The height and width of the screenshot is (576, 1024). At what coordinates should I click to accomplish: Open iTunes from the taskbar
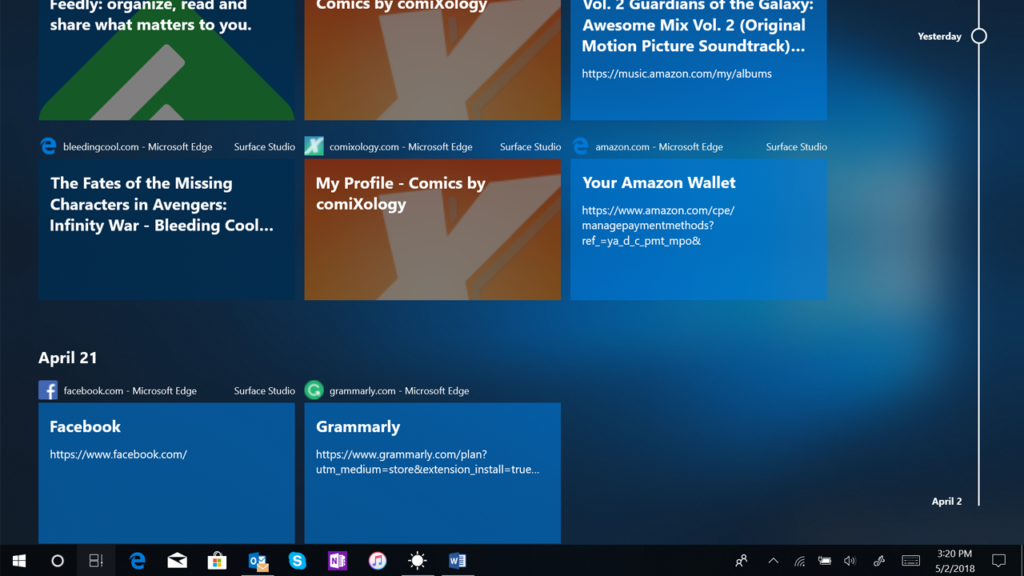(377, 560)
